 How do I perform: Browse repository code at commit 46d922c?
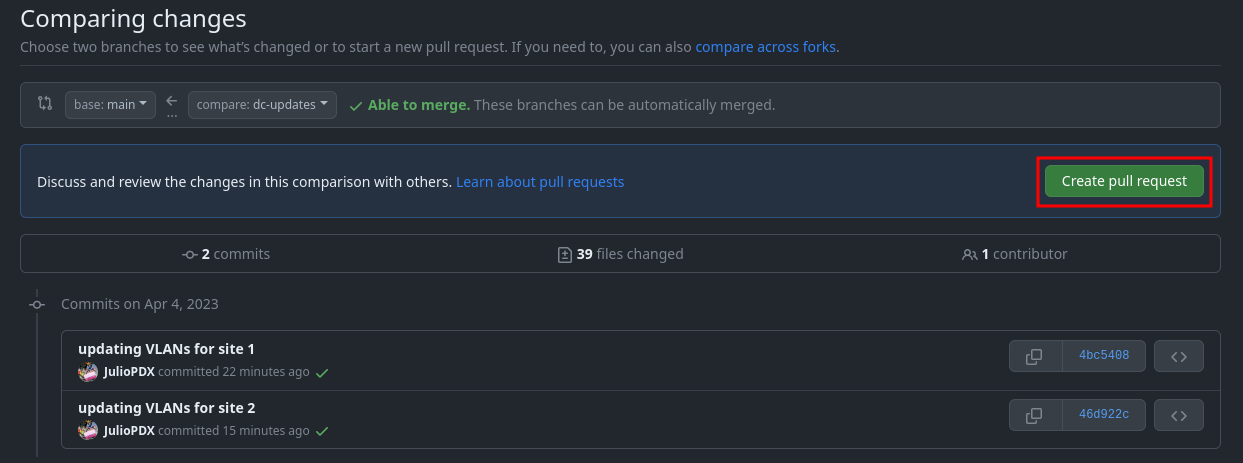coord(1178,415)
